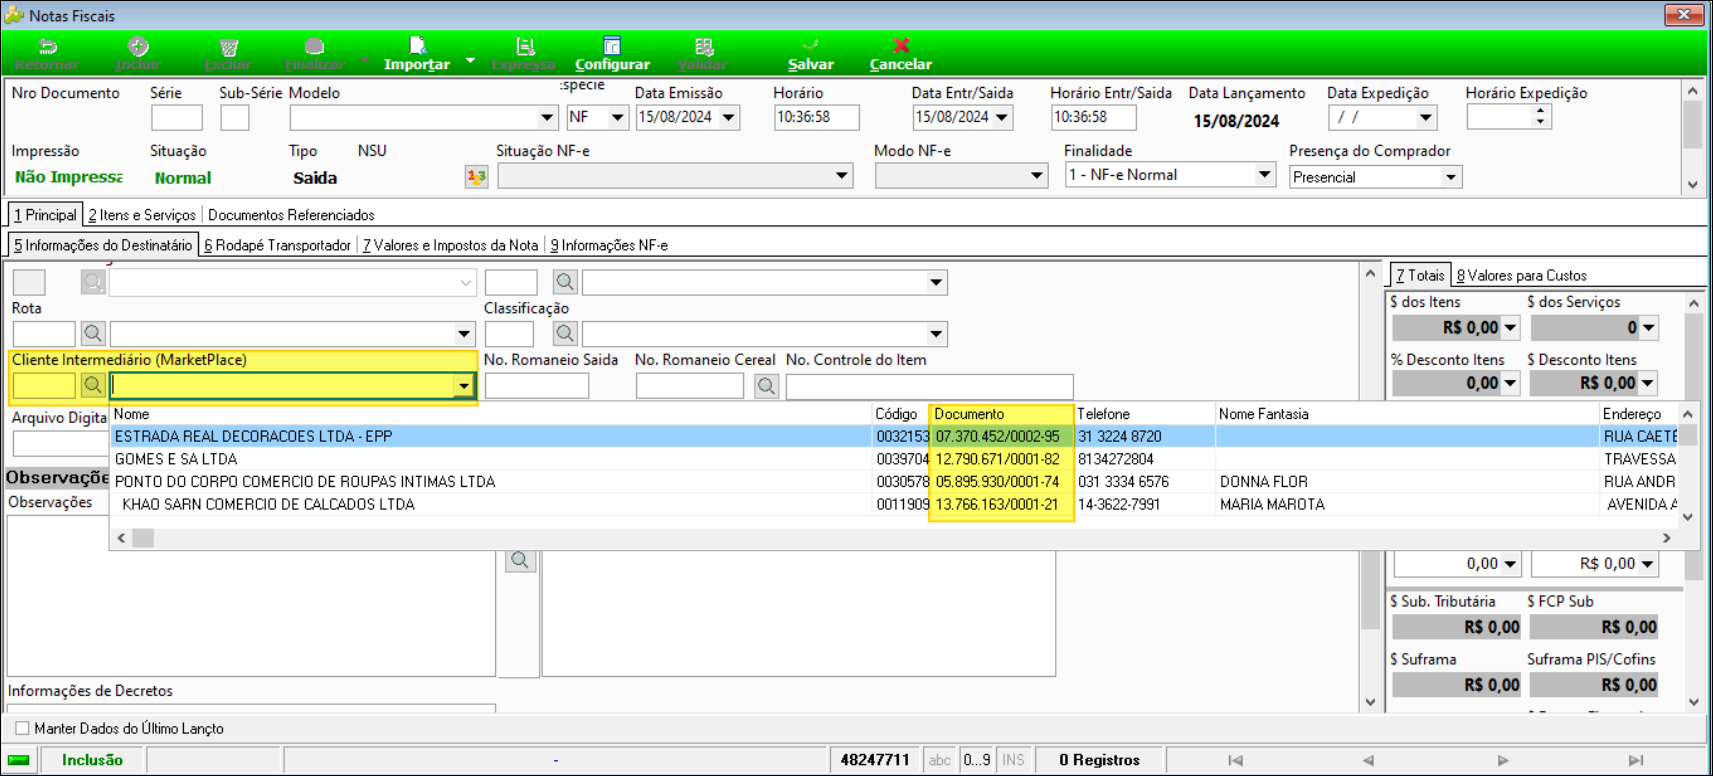Open the $ Desconto Itens value dropdown
The image size is (1713, 776).
pyautogui.click(x=1648, y=383)
